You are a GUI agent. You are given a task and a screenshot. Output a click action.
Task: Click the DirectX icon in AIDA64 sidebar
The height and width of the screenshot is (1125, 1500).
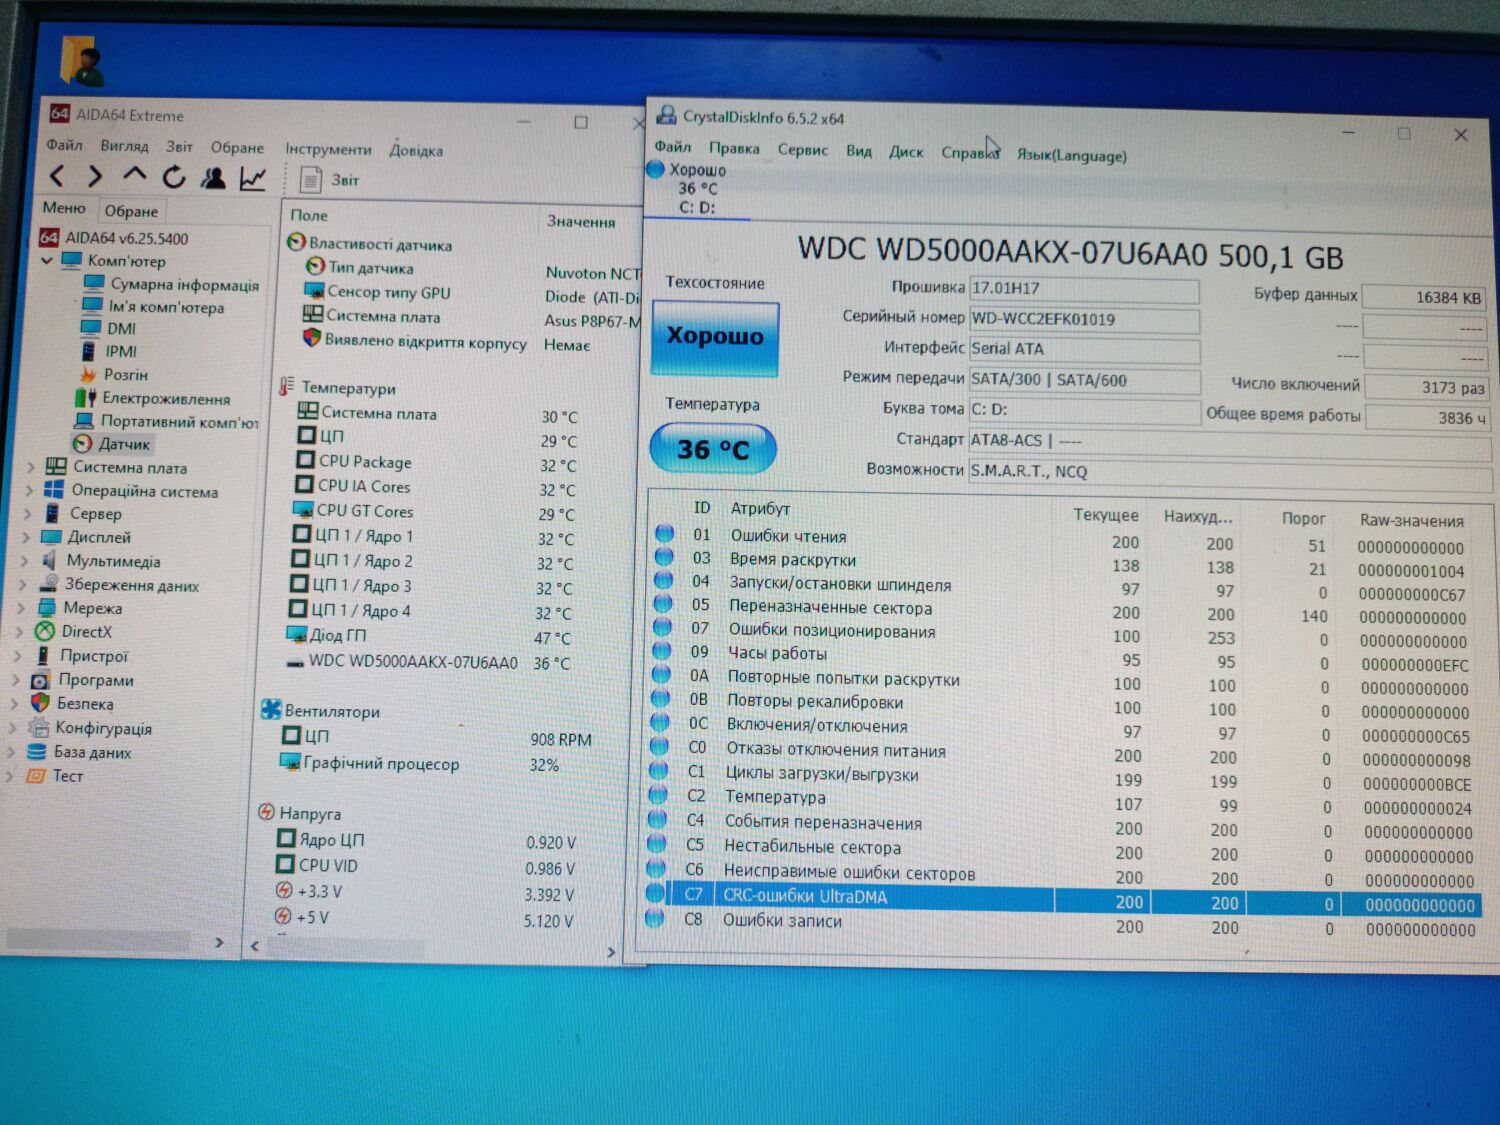coord(44,631)
